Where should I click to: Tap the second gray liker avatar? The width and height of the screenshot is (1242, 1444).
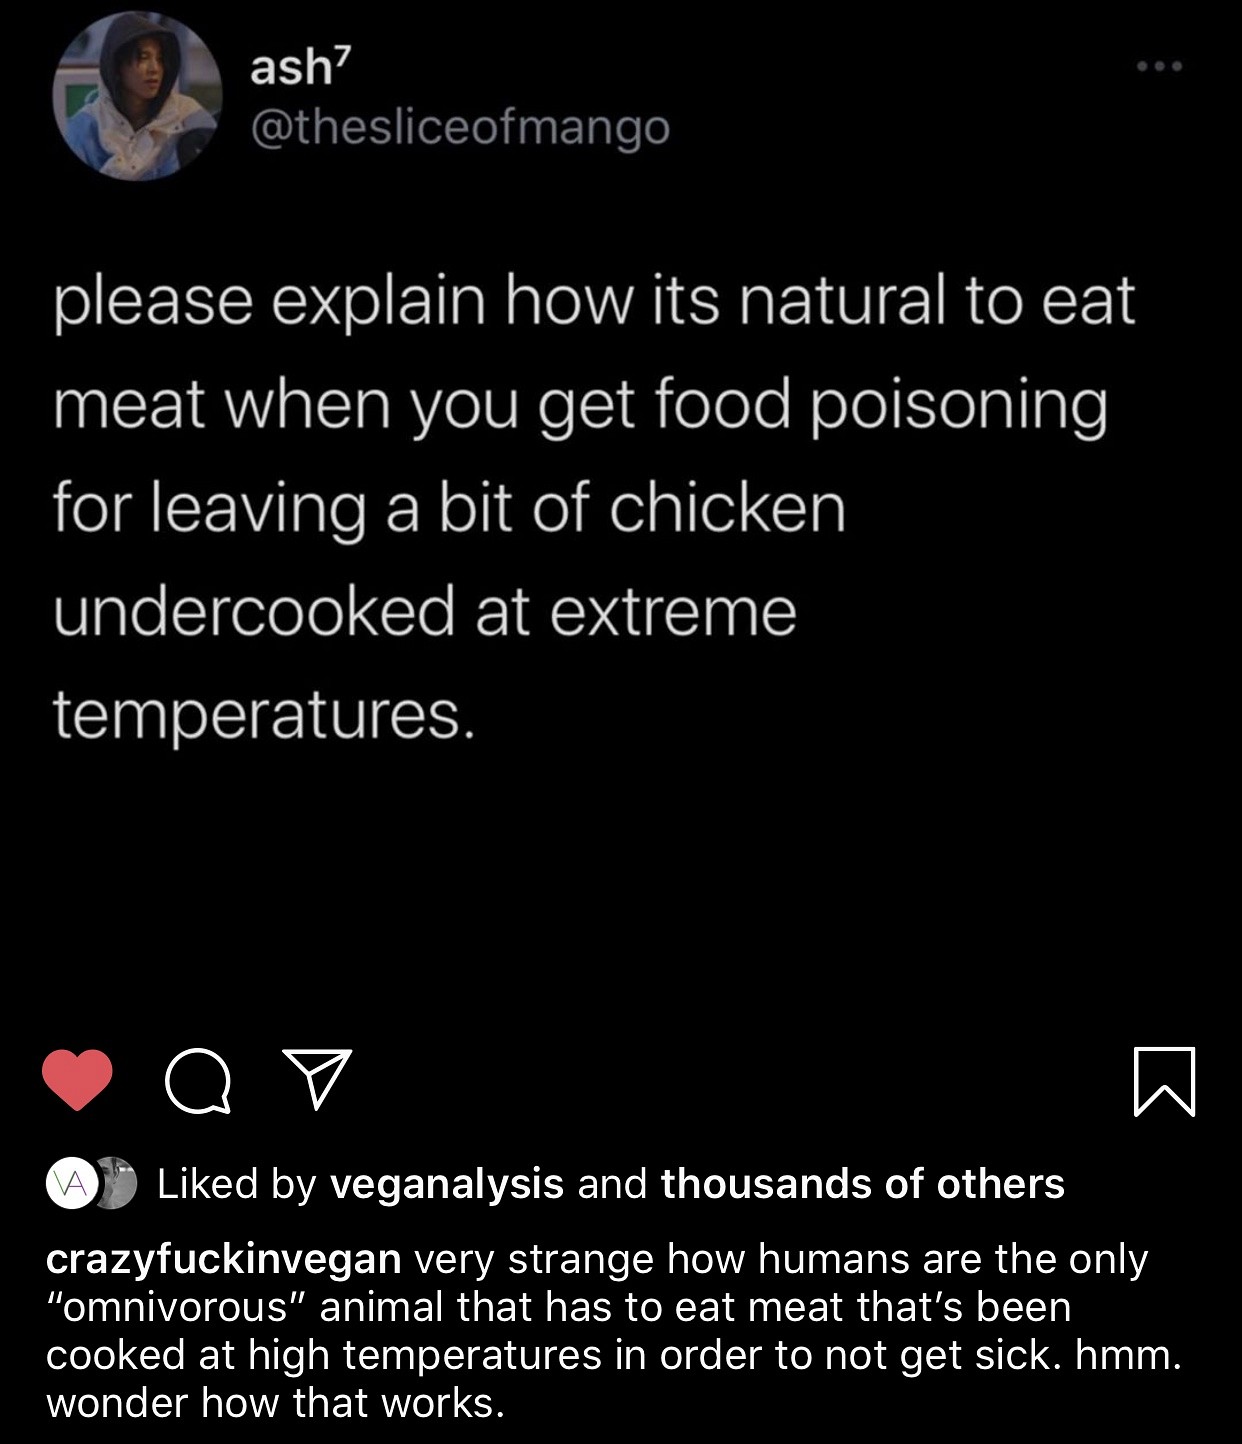[x=118, y=1184]
